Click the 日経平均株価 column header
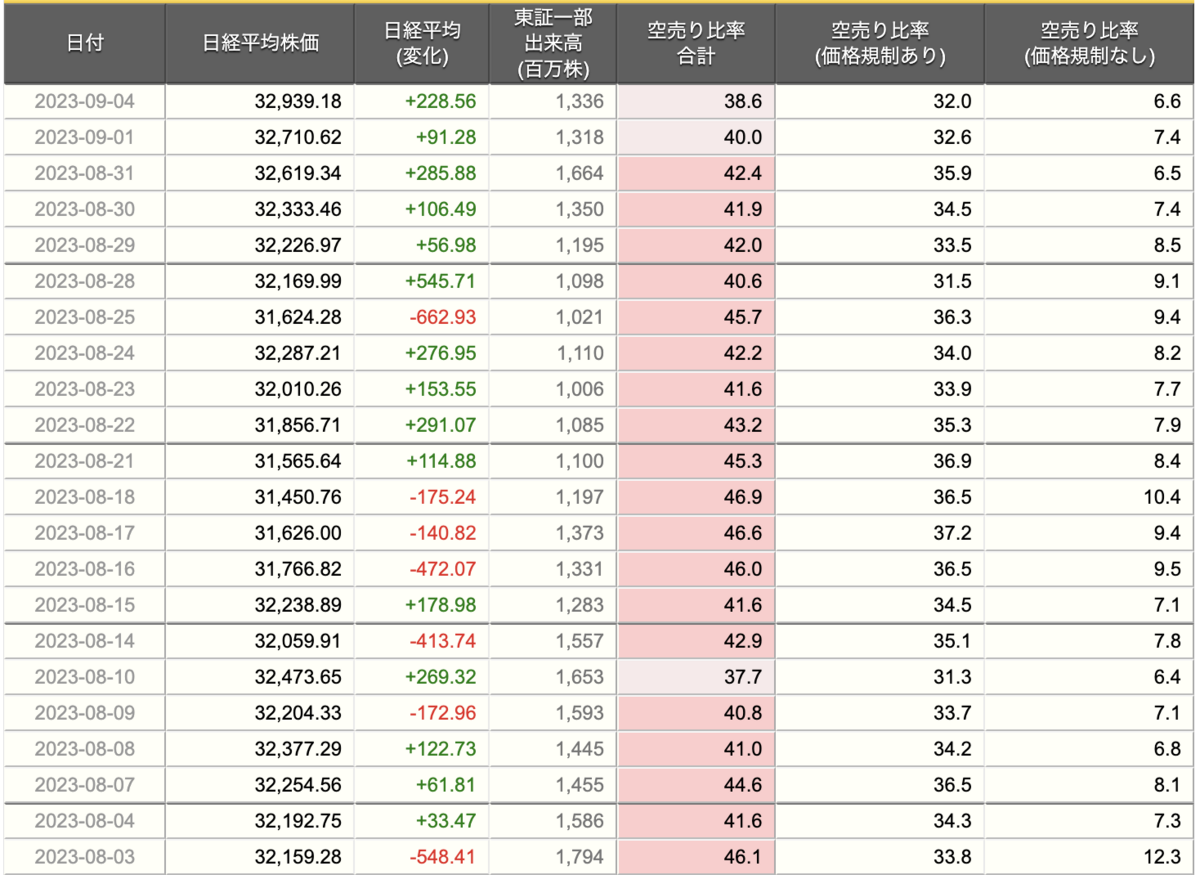Viewport: 1200px width, 875px height. 260,44
